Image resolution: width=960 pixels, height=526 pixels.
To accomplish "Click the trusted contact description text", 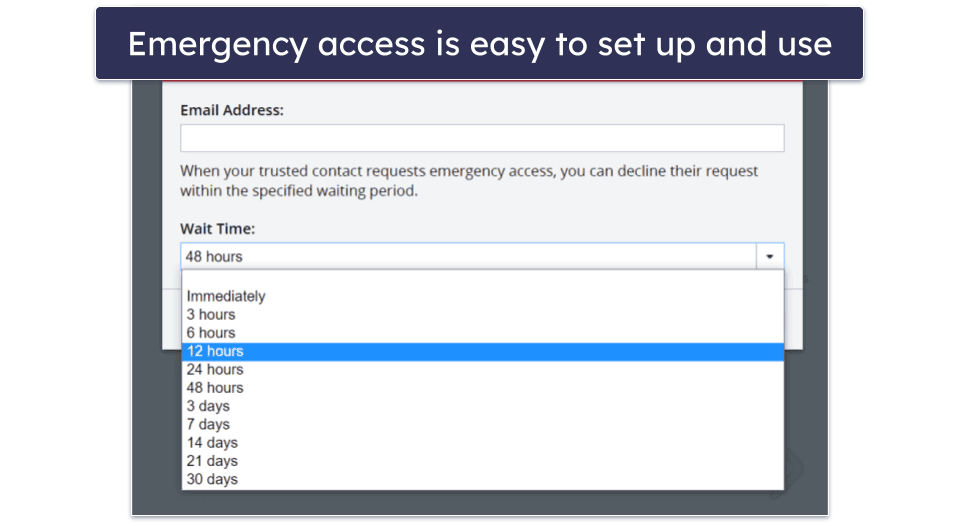I will 469,180.
